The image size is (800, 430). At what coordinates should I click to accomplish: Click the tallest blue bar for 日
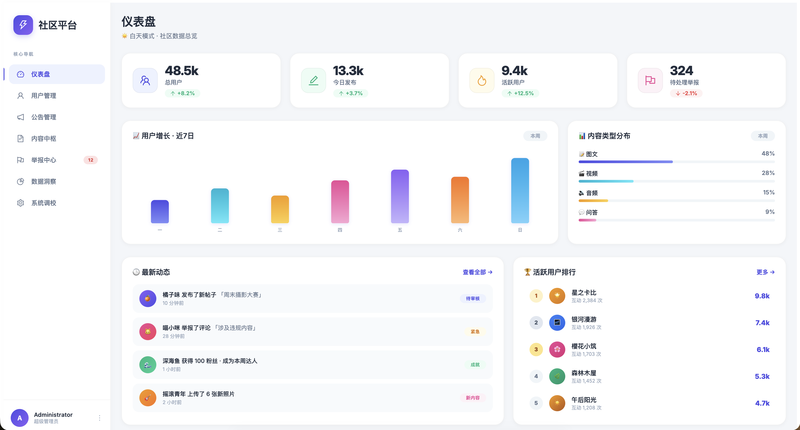[520, 191]
